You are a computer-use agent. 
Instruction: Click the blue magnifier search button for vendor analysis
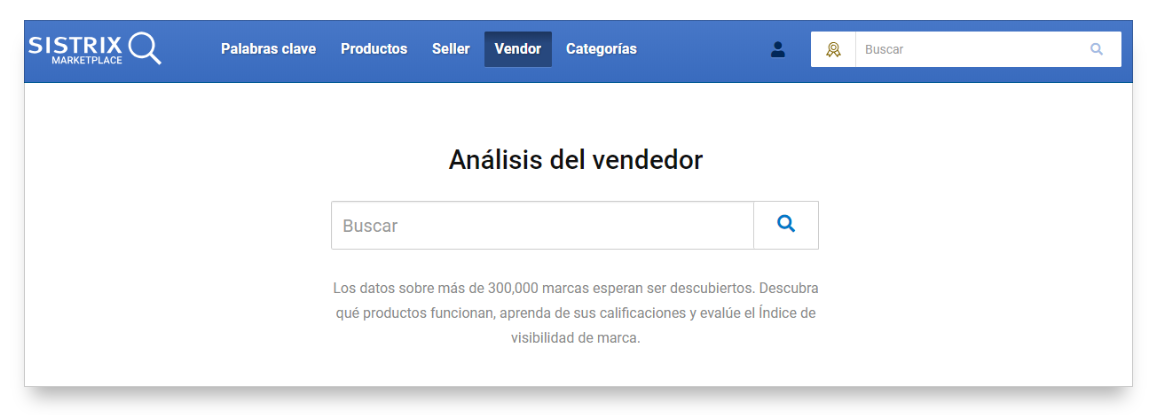[x=786, y=225]
